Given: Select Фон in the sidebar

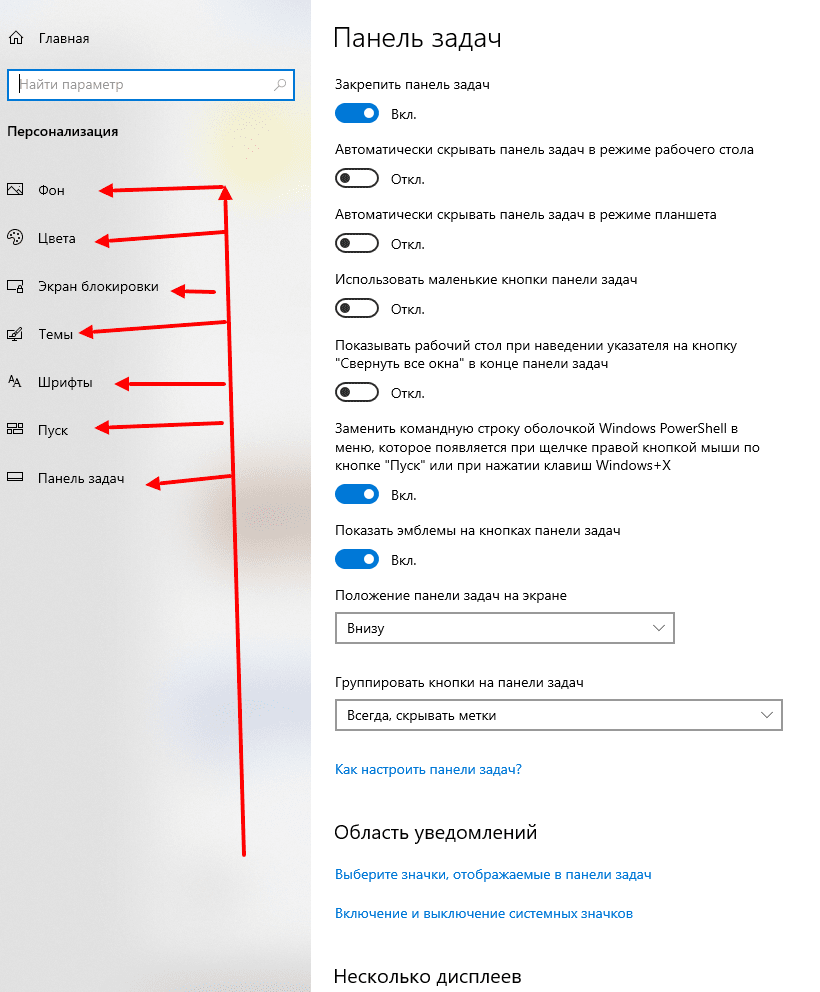Looking at the screenshot, I should pos(51,190).
